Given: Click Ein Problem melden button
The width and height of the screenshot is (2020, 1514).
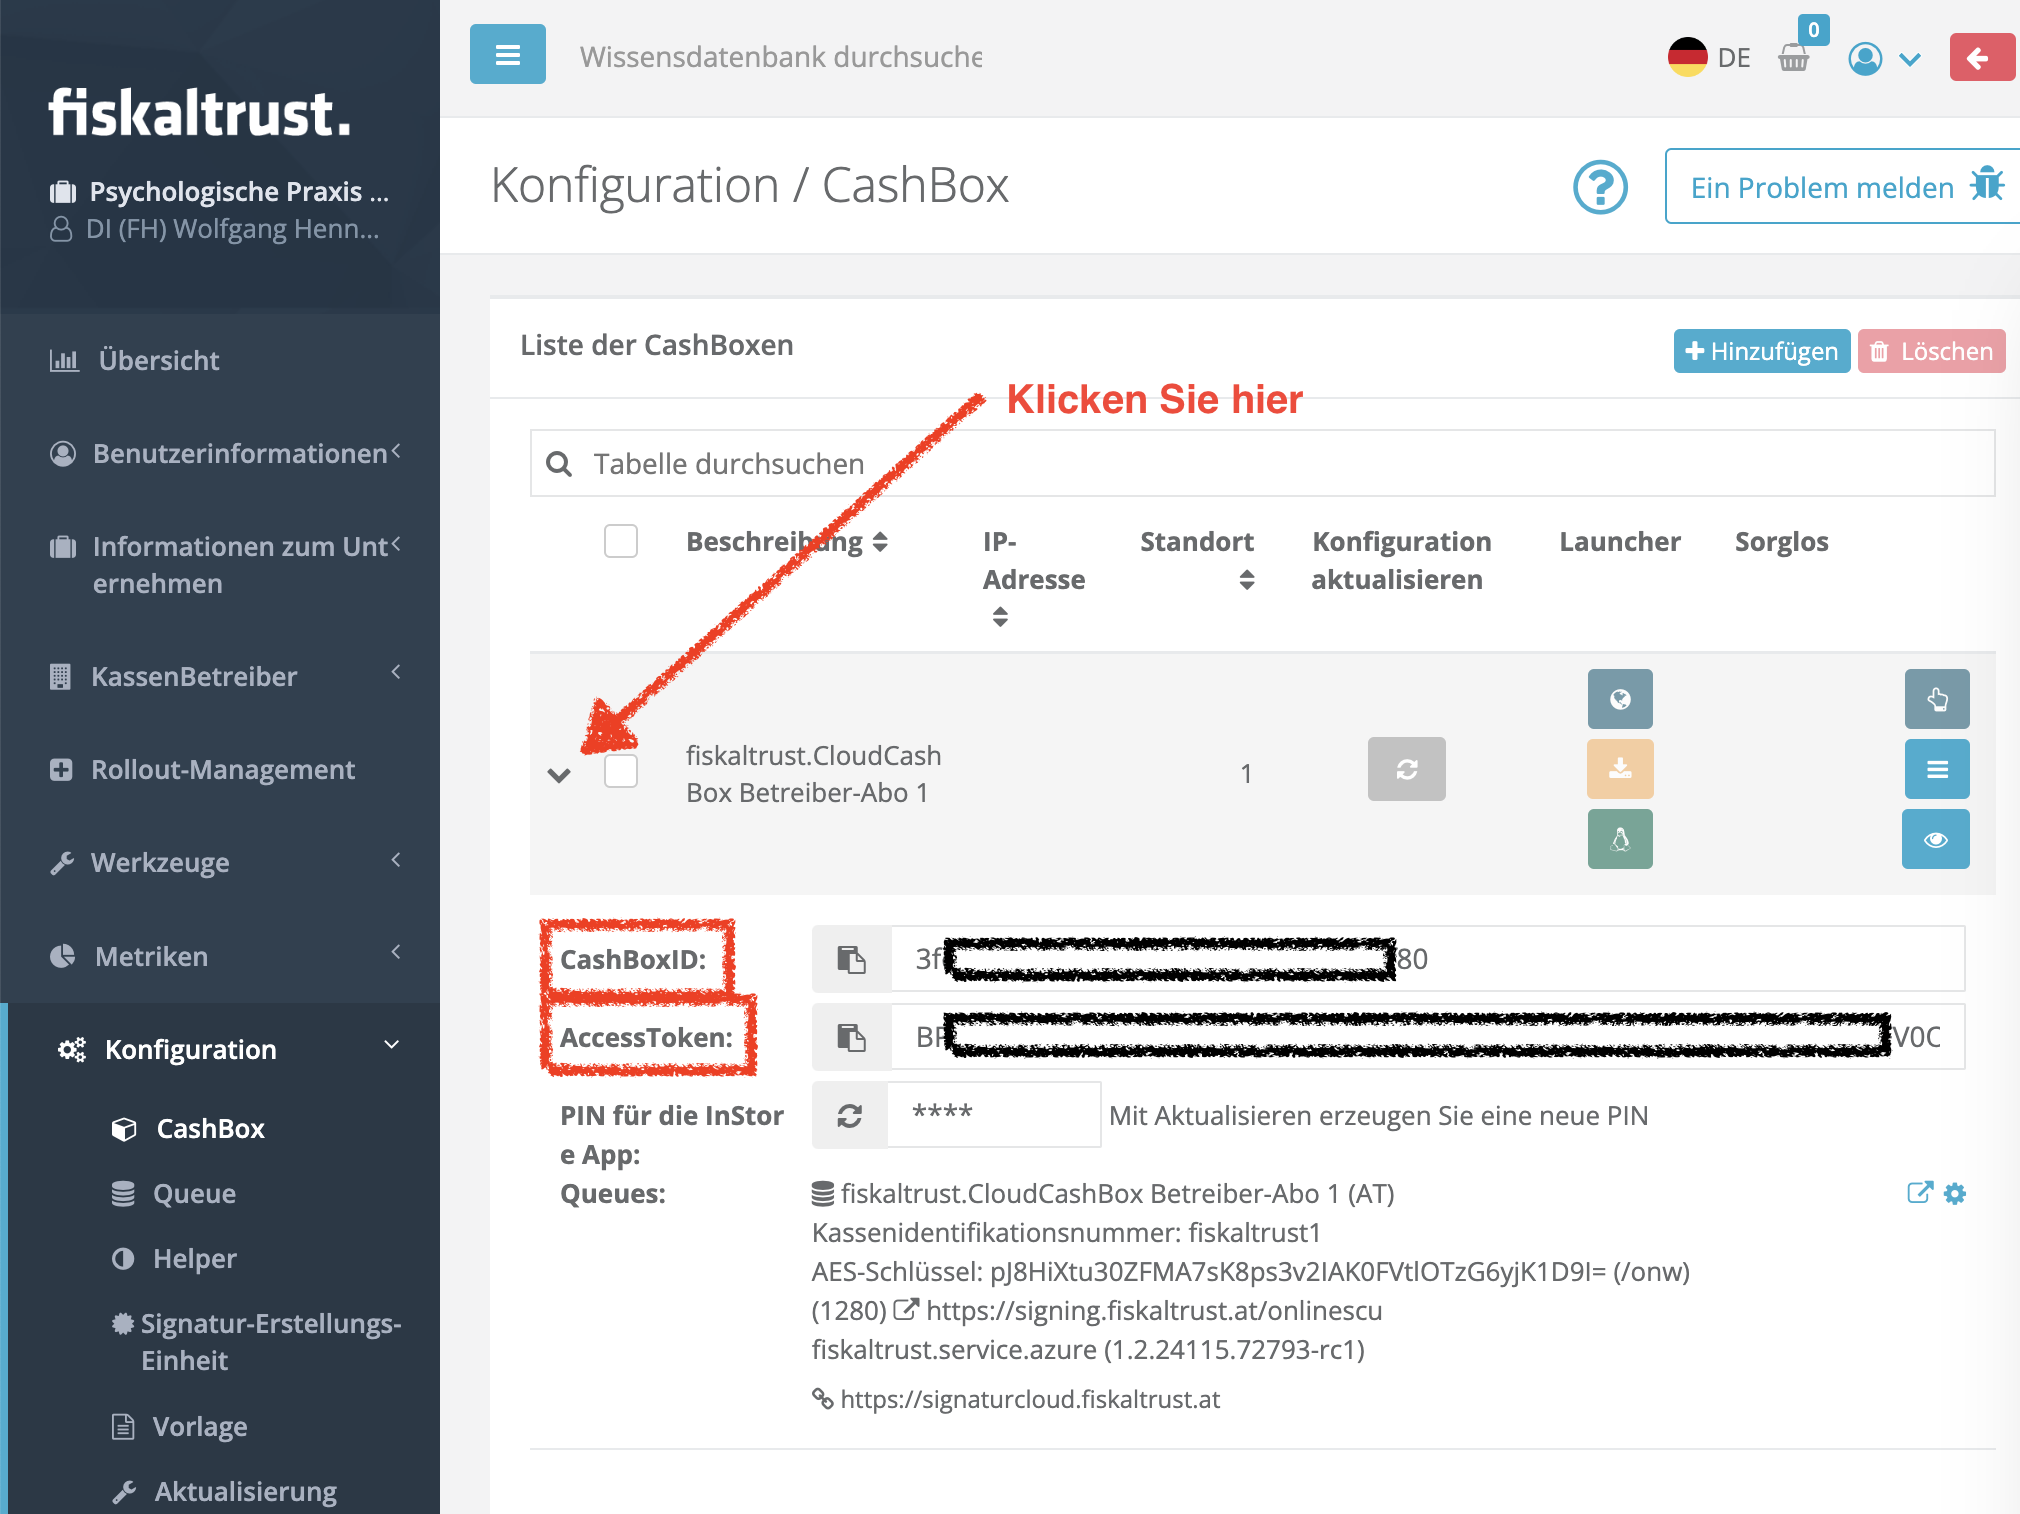Looking at the screenshot, I should click(x=1844, y=187).
